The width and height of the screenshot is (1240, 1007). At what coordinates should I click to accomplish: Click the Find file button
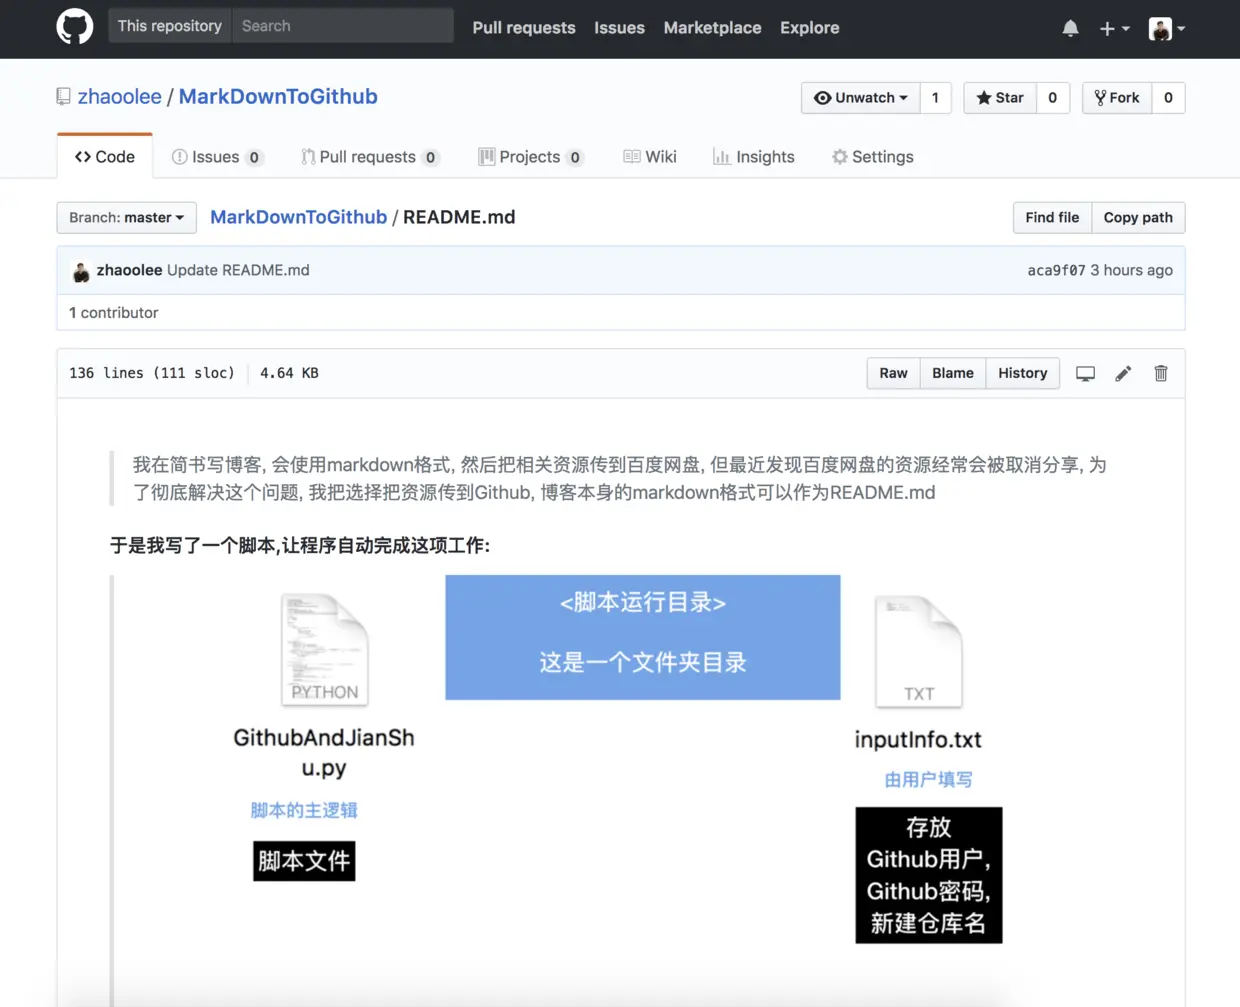click(x=1051, y=217)
